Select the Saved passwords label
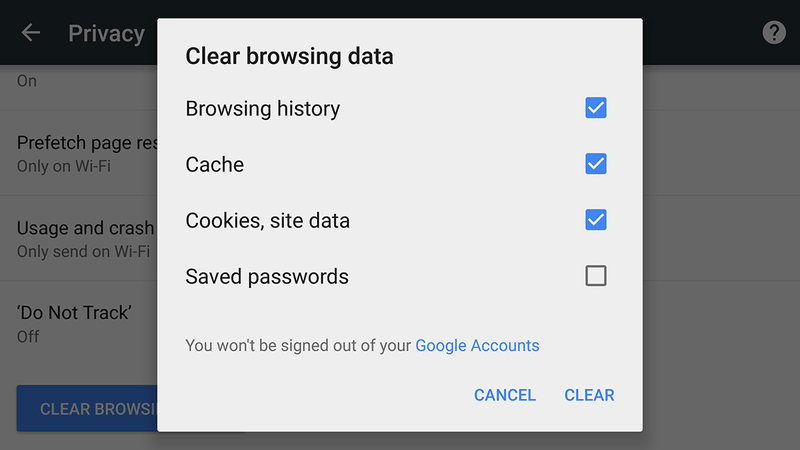 [x=267, y=277]
